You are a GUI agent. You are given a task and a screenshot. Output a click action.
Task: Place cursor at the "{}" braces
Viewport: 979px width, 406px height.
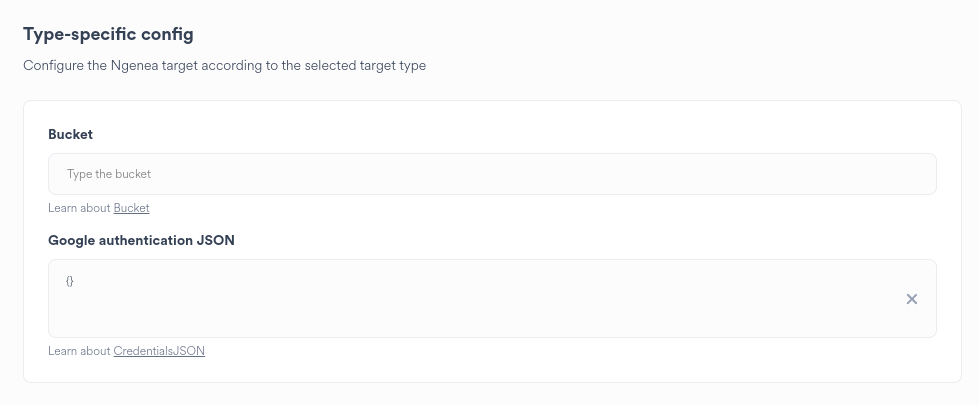click(x=70, y=281)
